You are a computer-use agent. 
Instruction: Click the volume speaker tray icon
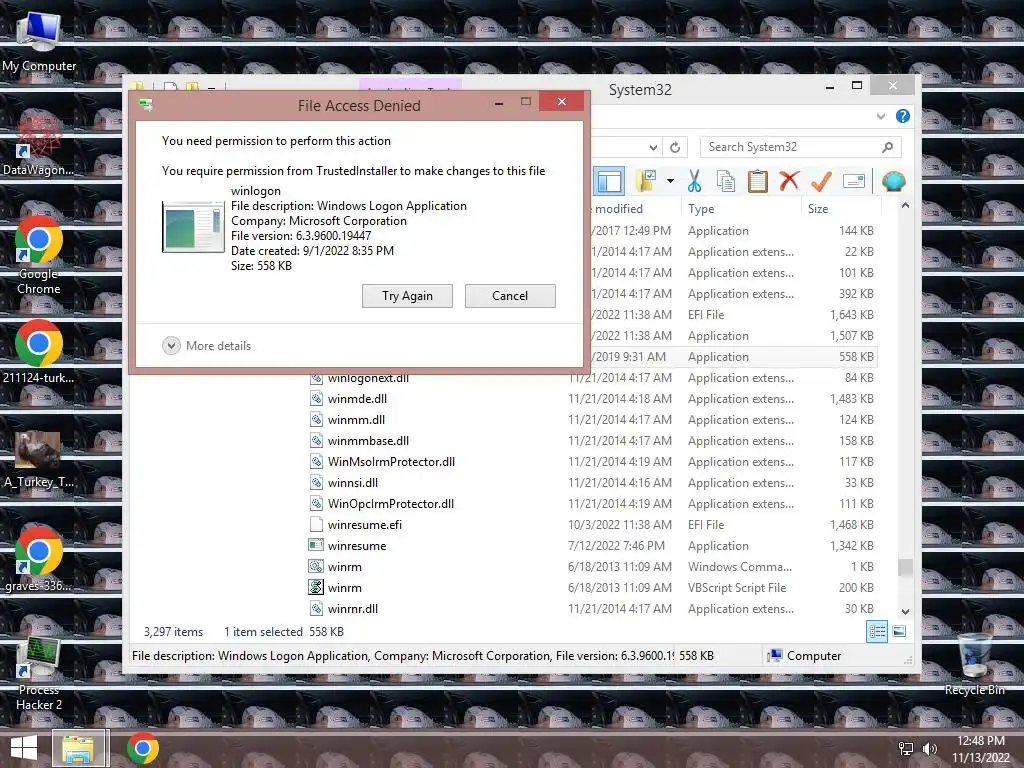[929, 748]
